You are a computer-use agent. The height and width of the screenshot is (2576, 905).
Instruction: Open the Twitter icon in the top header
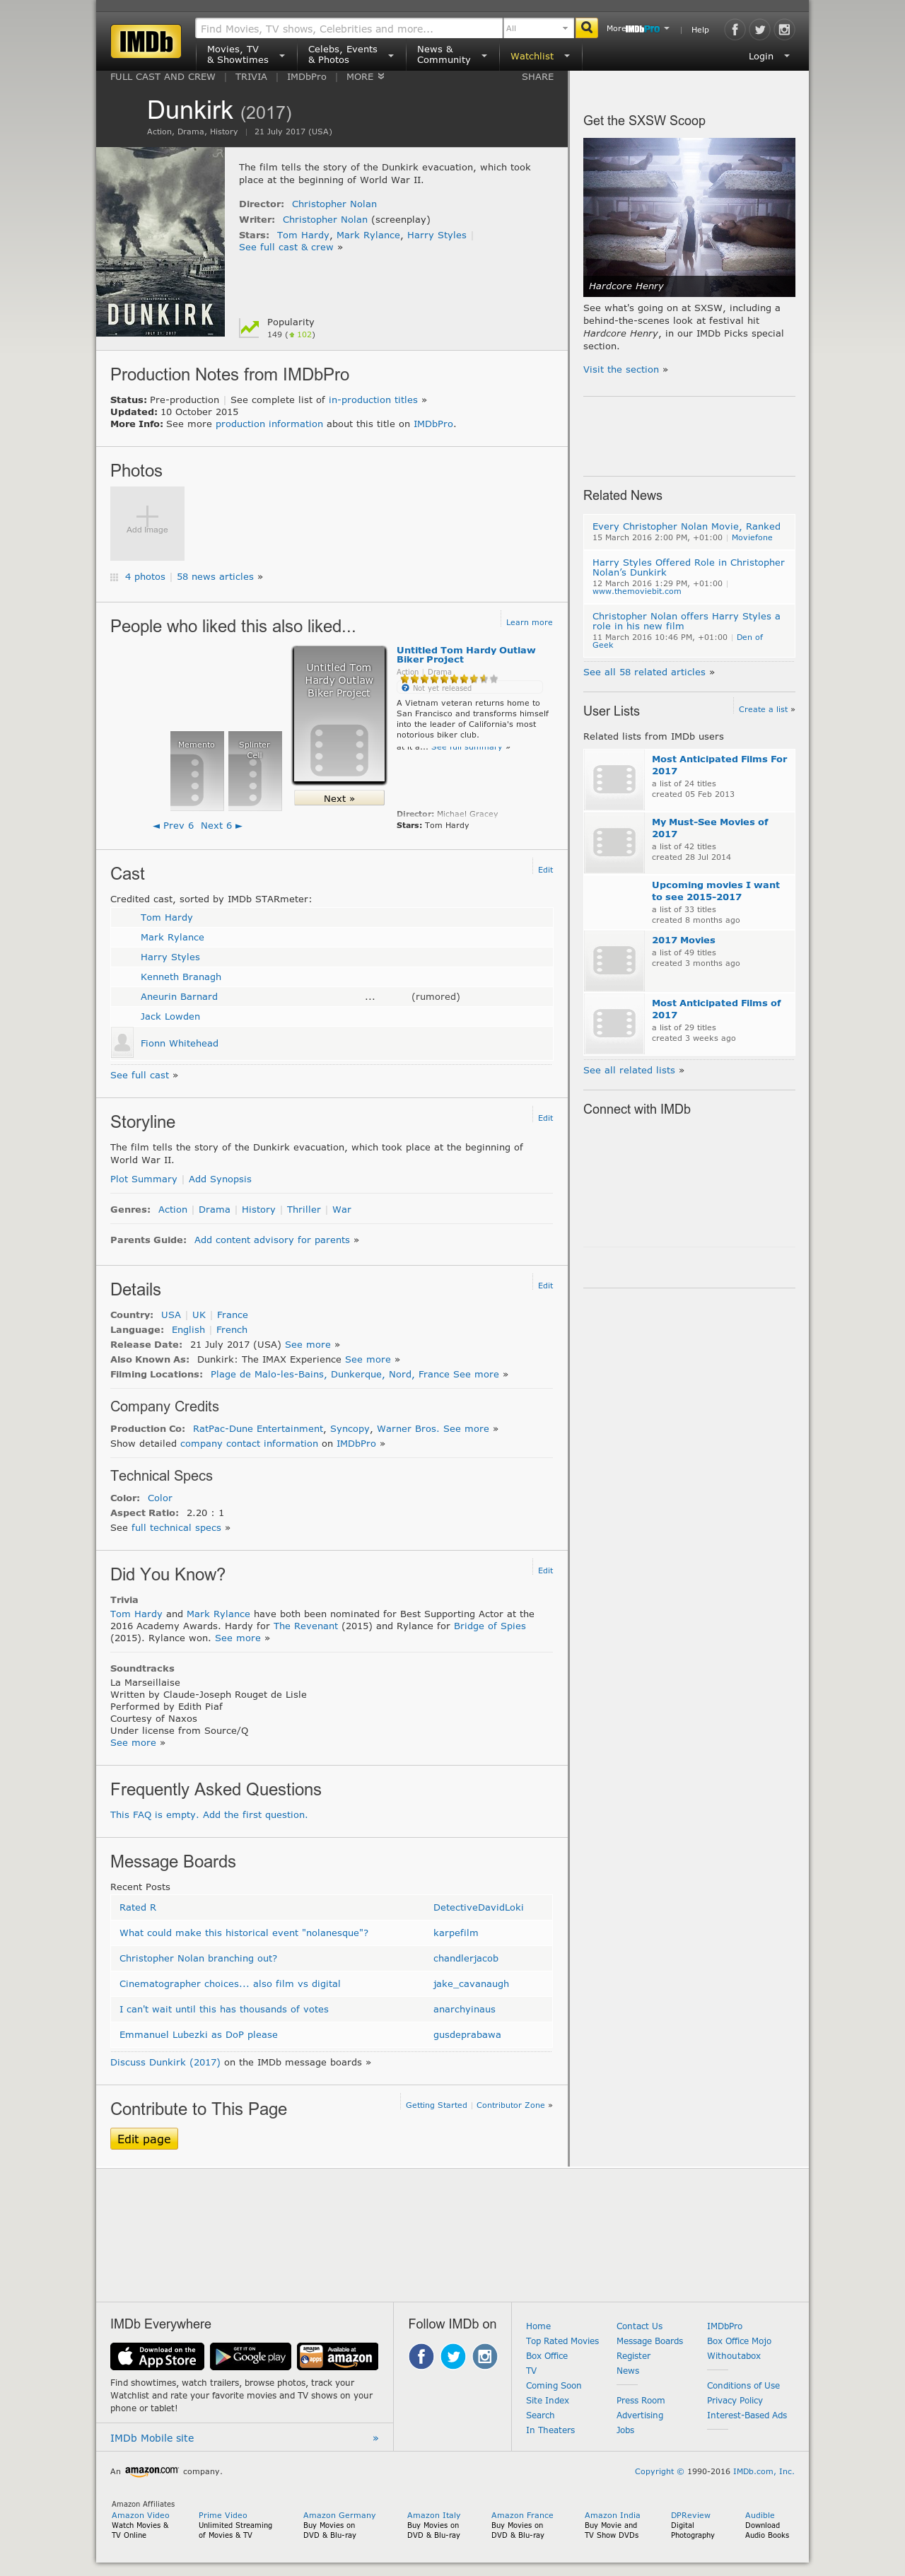pos(760,29)
